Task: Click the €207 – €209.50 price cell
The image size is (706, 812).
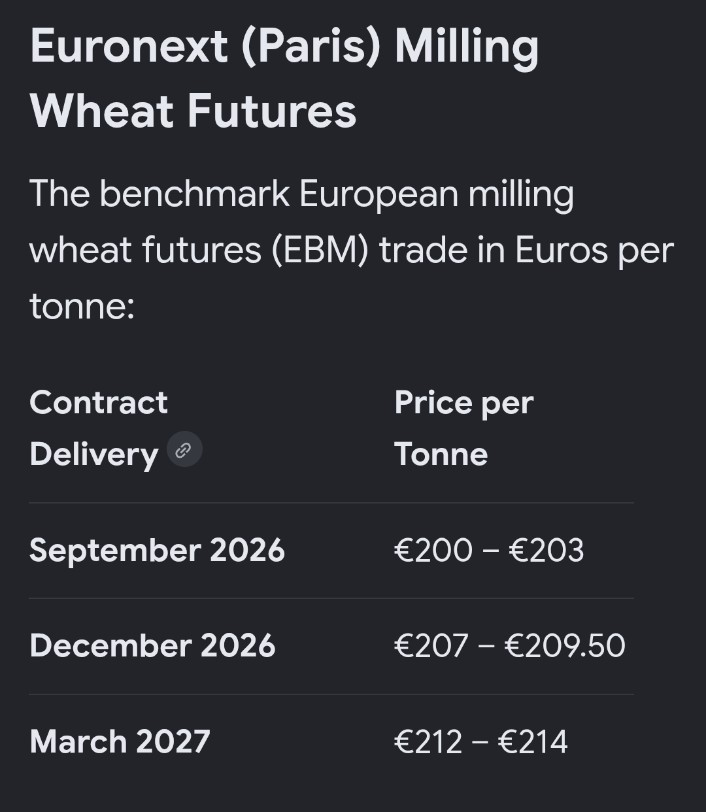Action: tap(510, 646)
